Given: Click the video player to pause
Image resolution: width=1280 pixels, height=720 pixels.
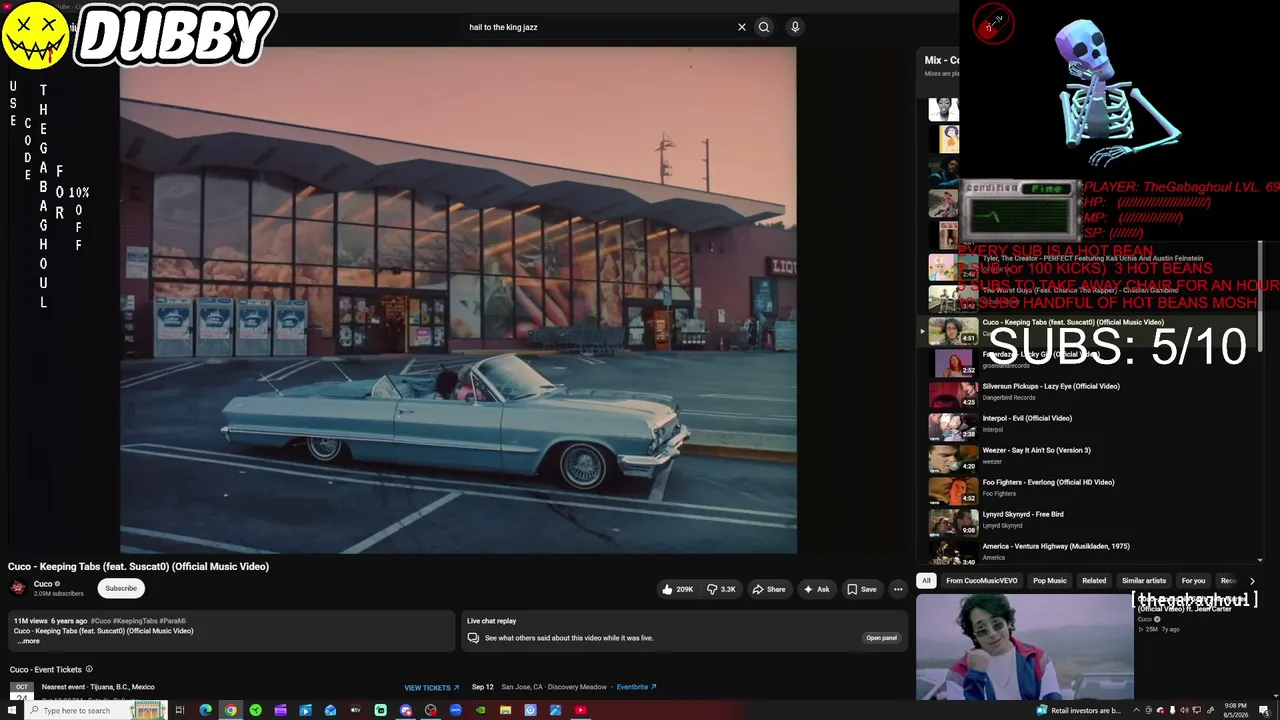Looking at the screenshot, I should coord(458,299).
